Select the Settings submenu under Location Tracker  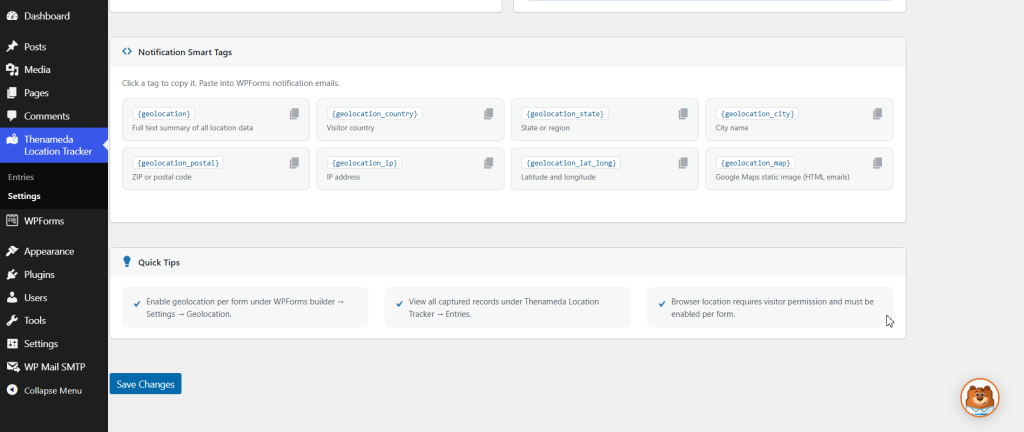tap(24, 196)
